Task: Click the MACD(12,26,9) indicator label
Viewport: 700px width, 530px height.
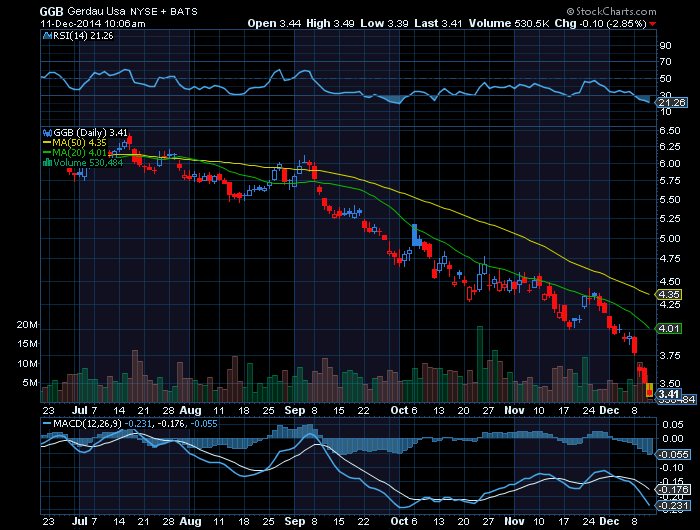Action: coord(87,423)
